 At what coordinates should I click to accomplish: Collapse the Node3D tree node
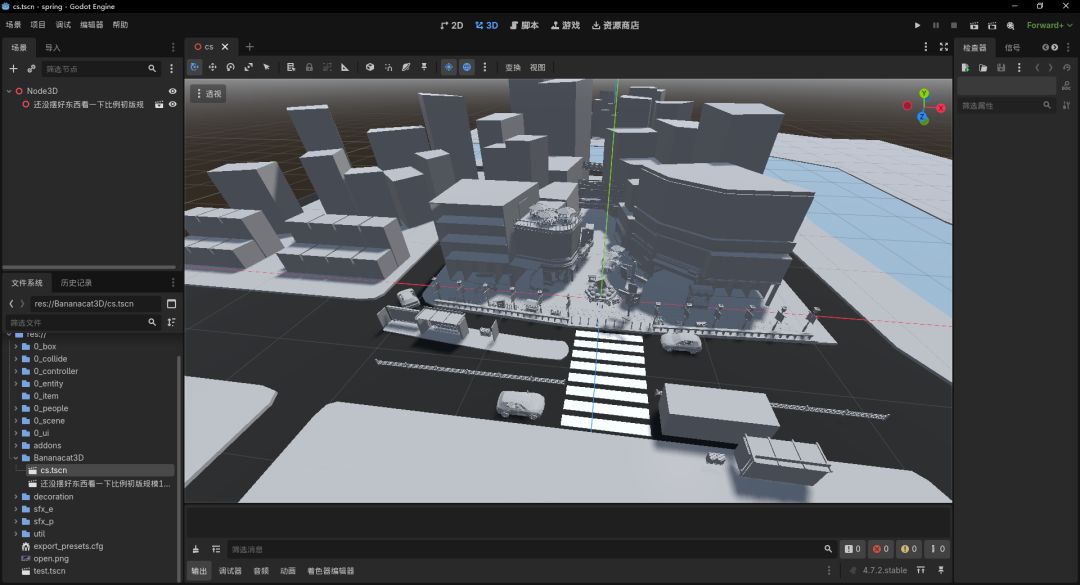coord(9,91)
